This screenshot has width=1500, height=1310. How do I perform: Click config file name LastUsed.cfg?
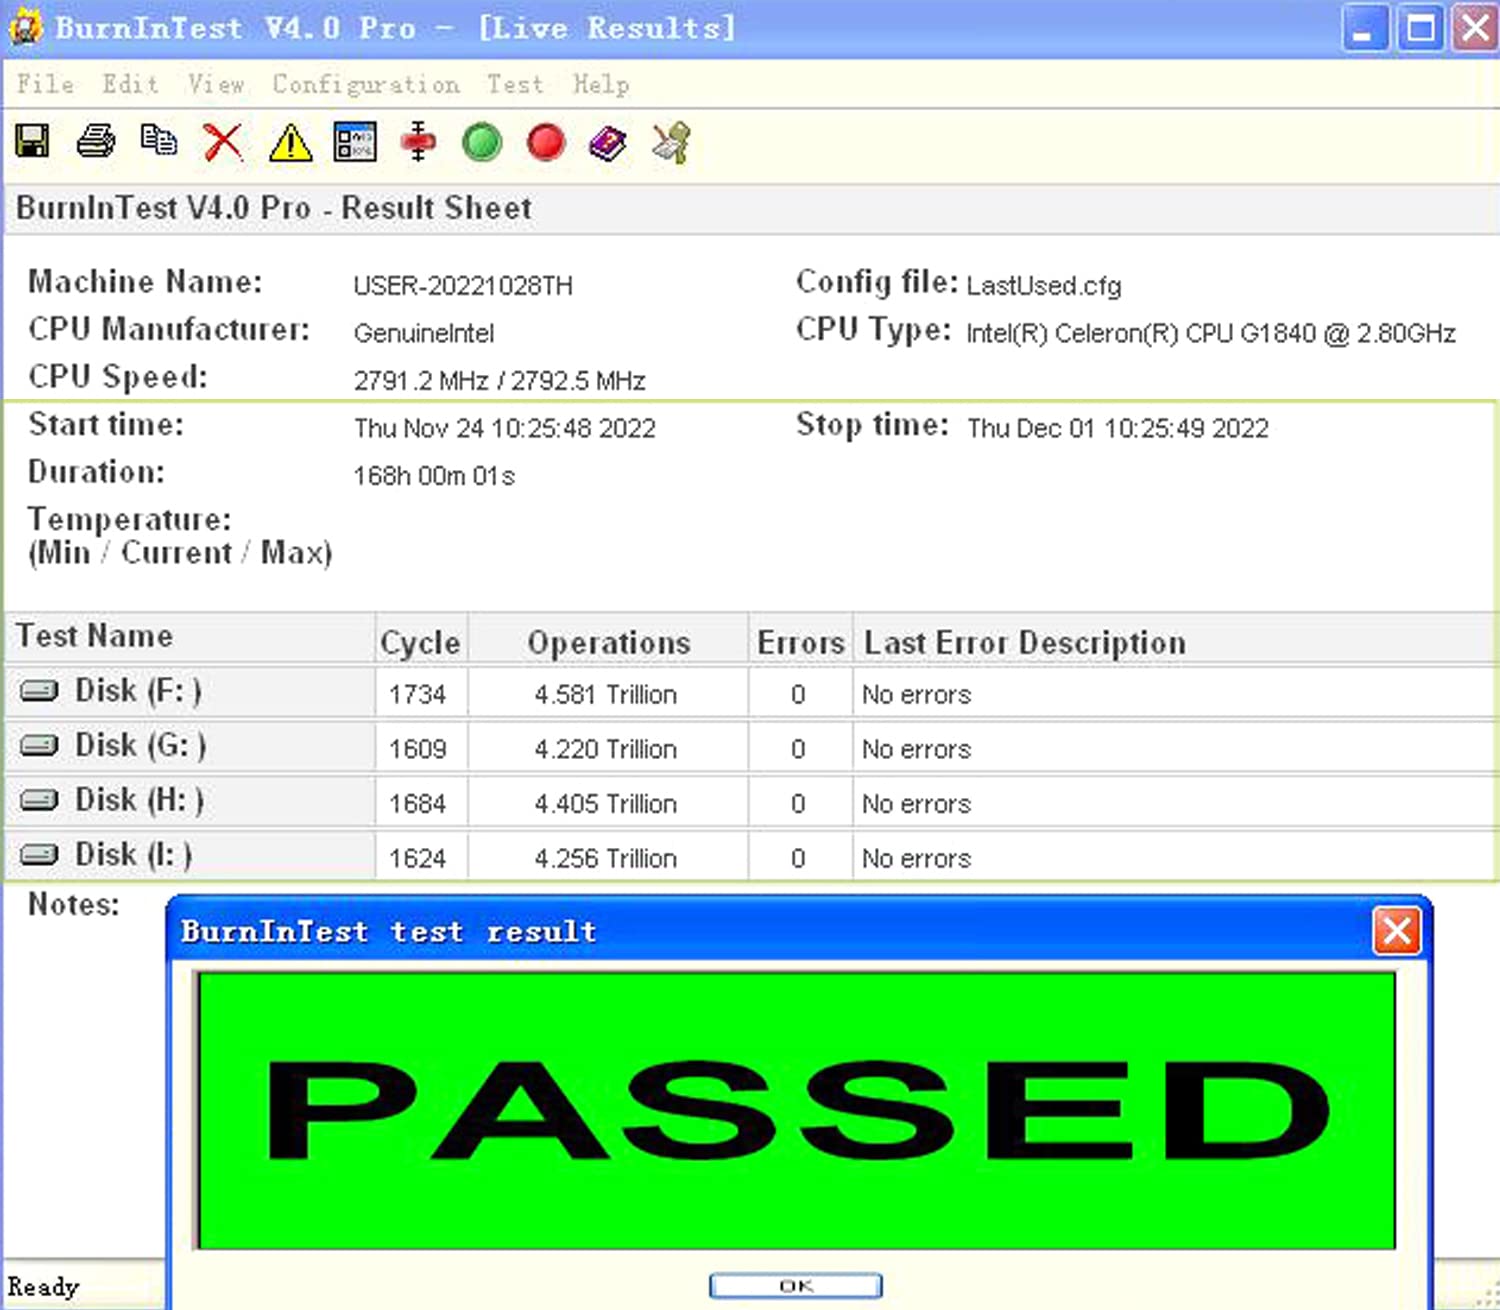[x=1044, y=286]
